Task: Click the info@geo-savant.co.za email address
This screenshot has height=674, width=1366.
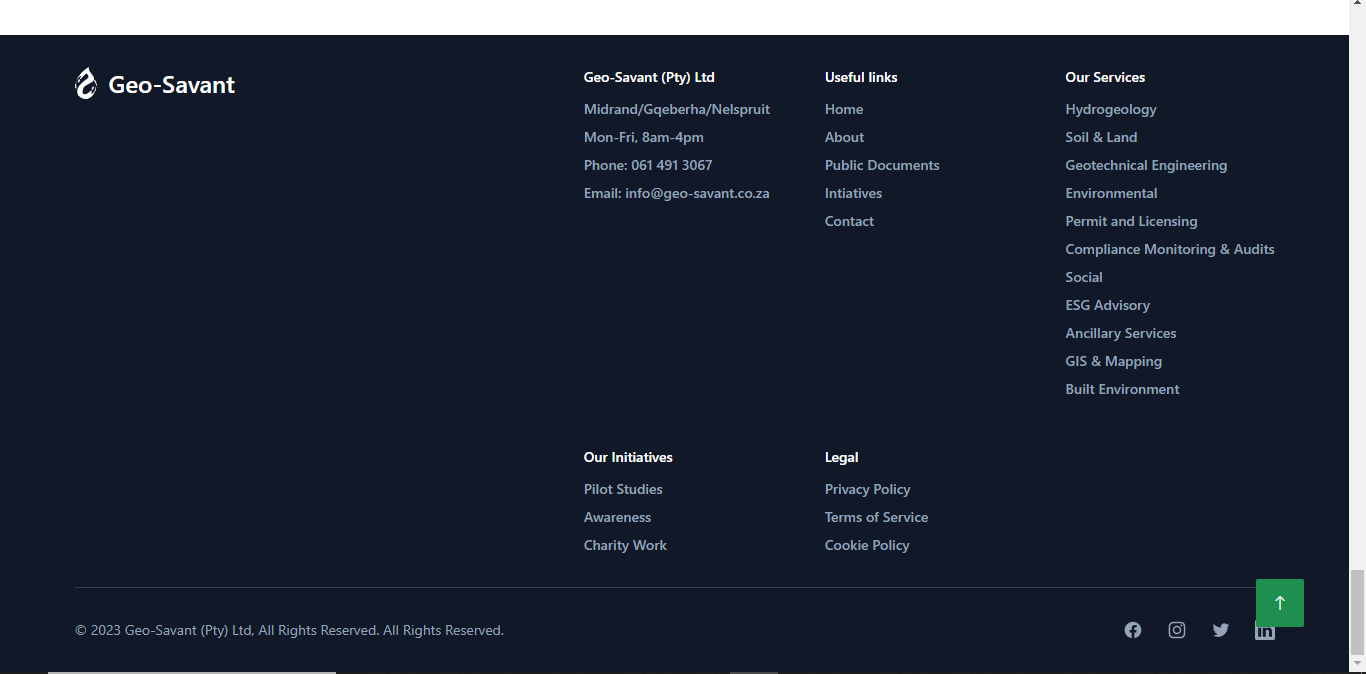Action: point(697,193)
